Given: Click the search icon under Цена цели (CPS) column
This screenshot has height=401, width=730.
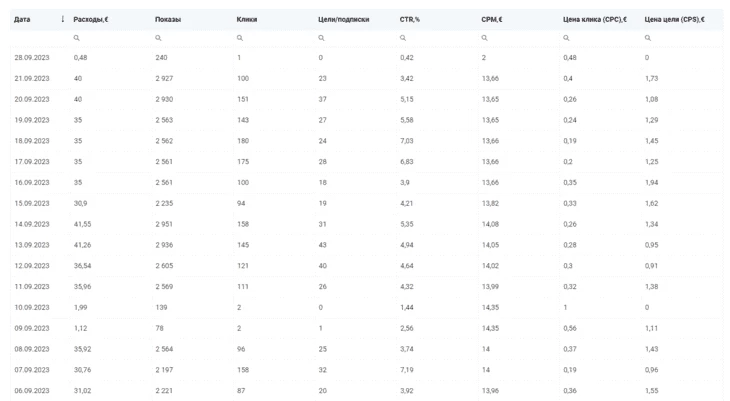Looking at the screenshot, I should pos(648,38).
